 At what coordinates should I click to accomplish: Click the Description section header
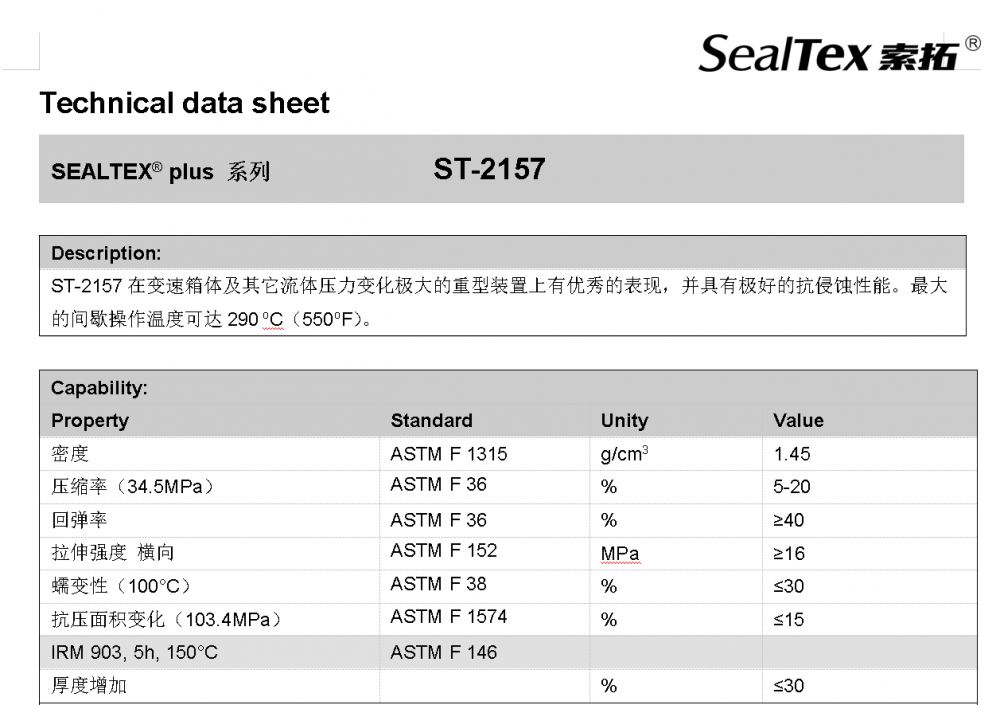(x=106, y=253)
